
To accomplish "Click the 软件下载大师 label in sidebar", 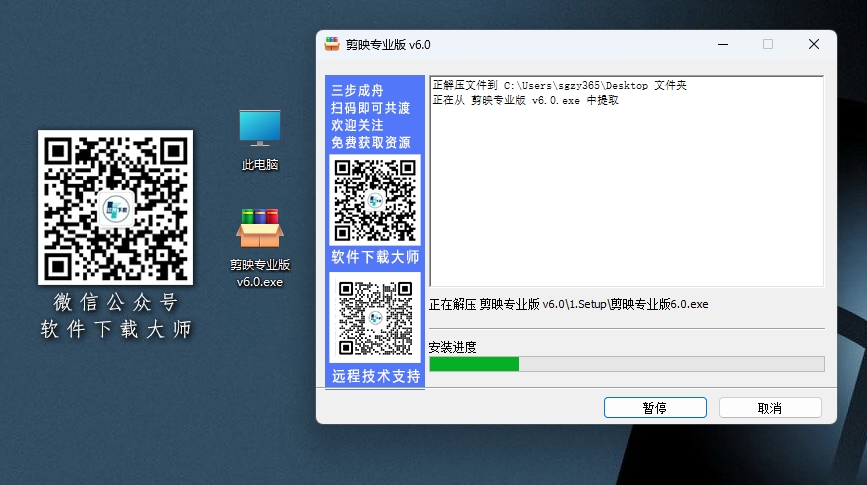I will [375, 257].
